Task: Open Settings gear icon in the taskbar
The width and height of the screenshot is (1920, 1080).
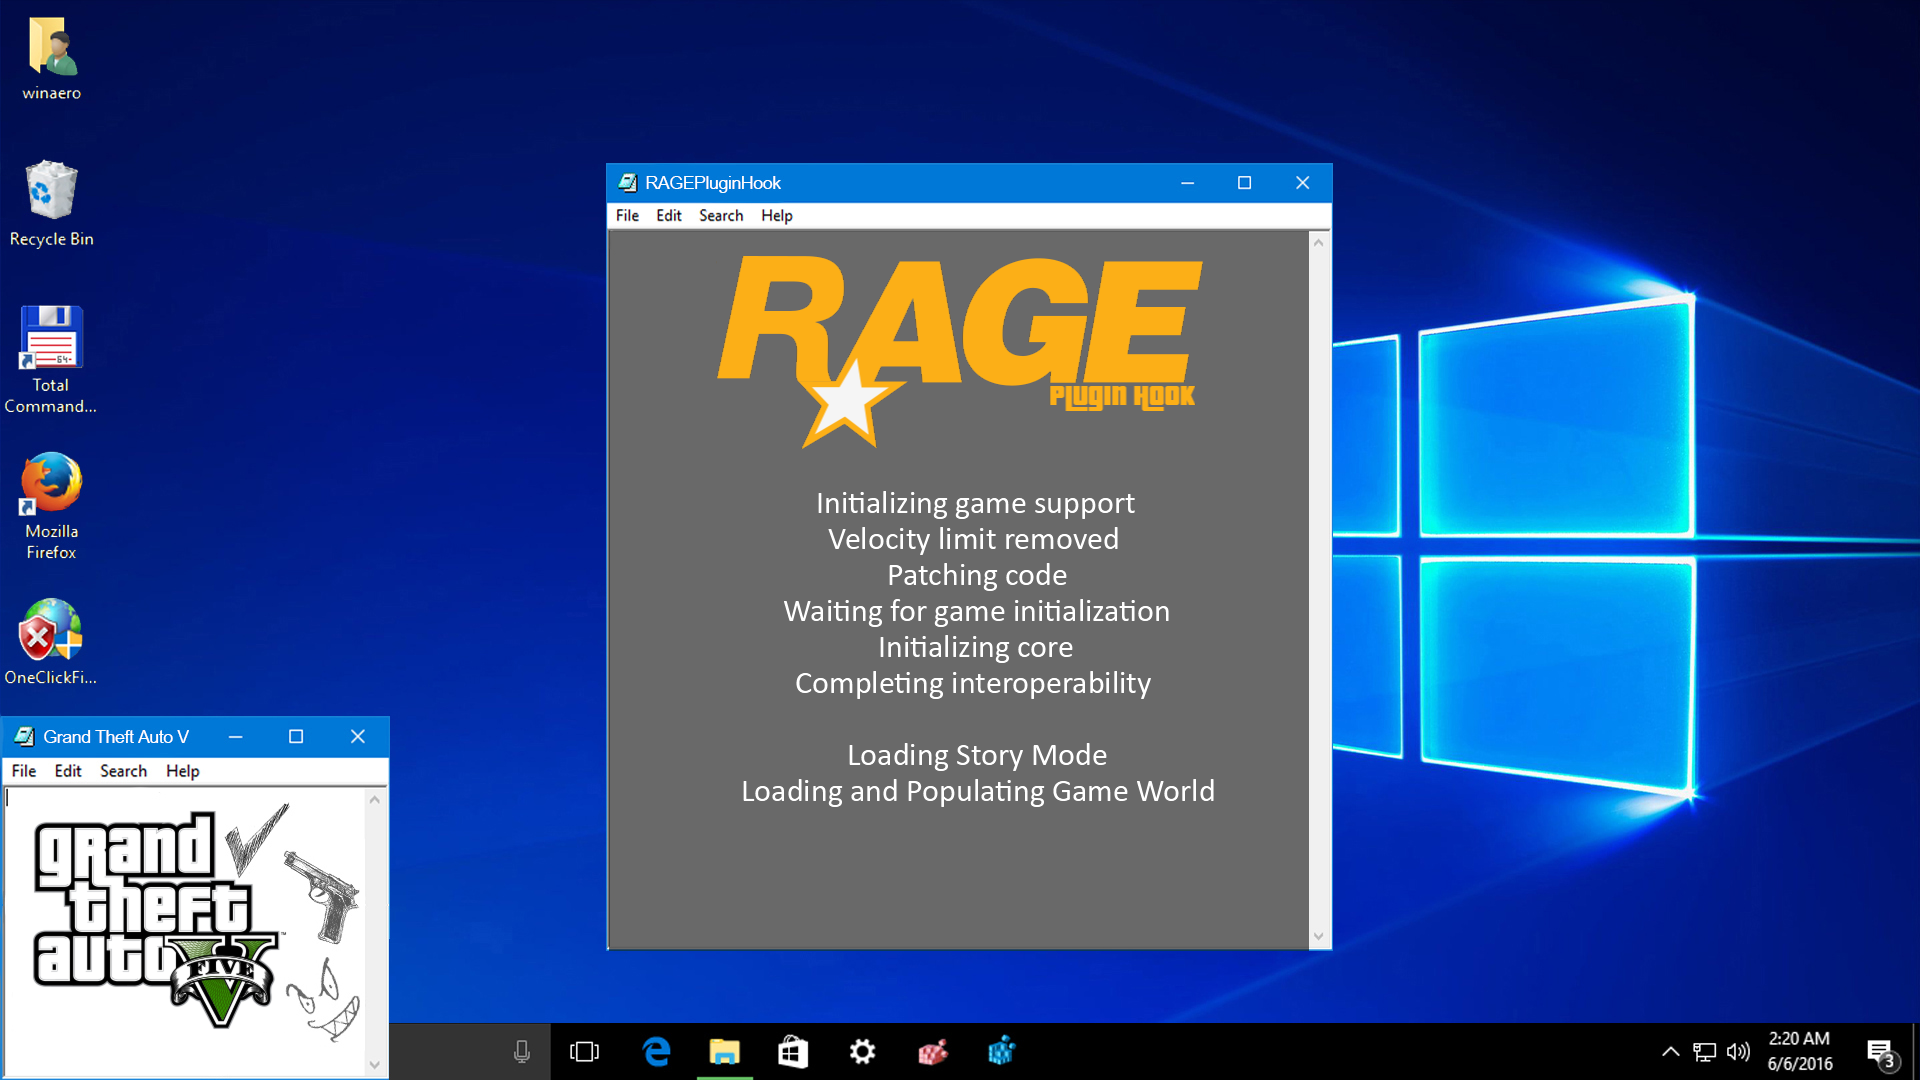Action: [862, 1051]
